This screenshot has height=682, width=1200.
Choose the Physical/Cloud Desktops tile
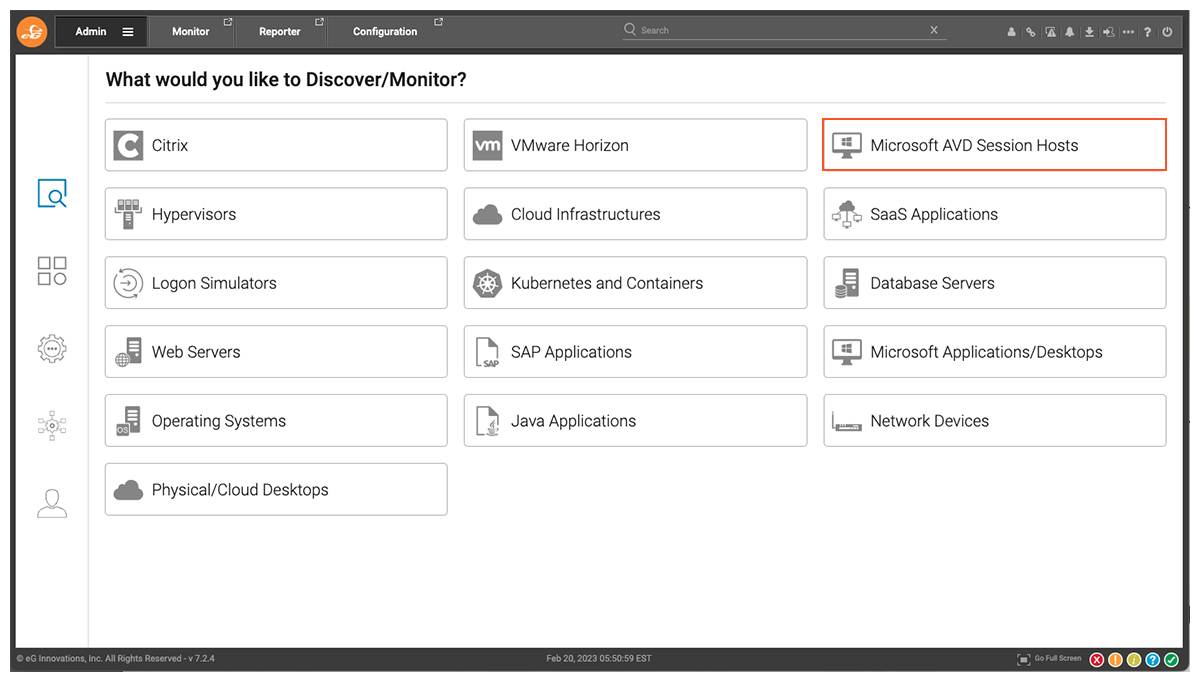tap(276, 490)
